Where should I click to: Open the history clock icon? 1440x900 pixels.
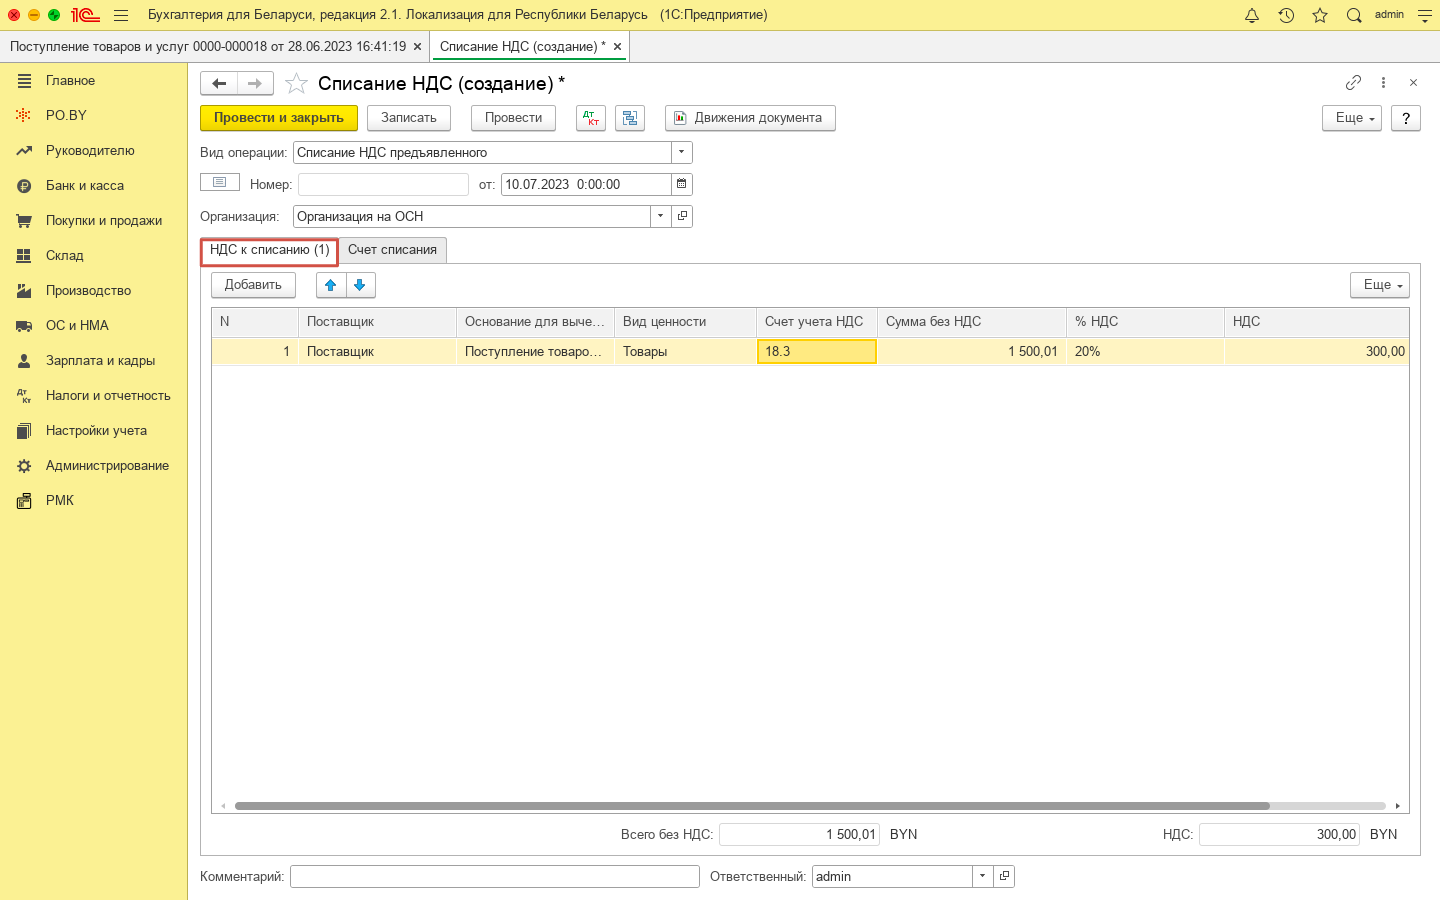point(1286,15)
